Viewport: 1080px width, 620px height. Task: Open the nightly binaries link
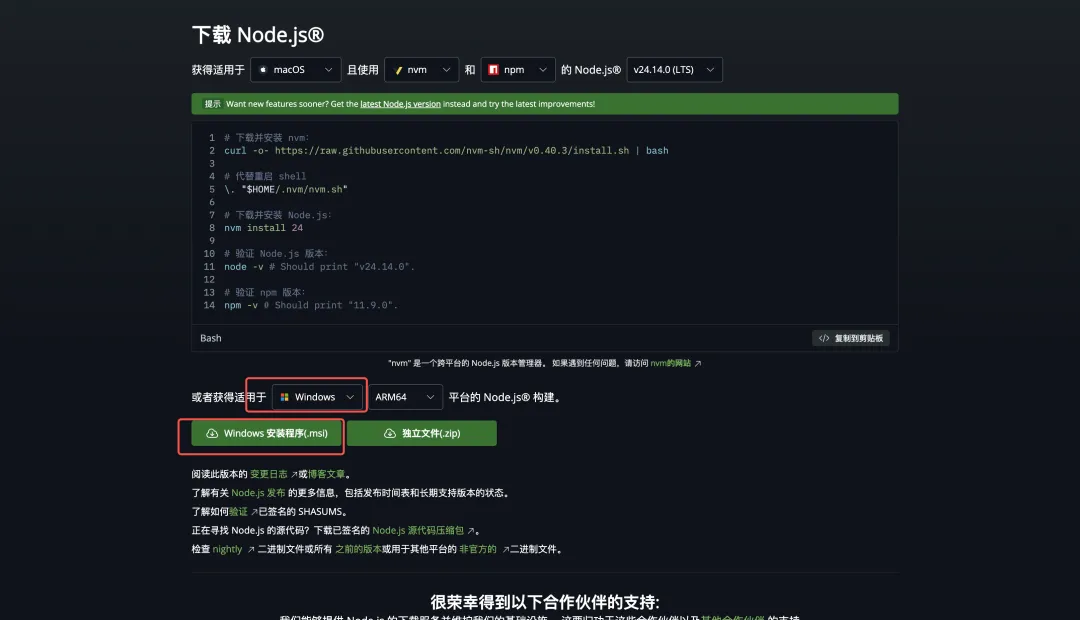point(227,549)
